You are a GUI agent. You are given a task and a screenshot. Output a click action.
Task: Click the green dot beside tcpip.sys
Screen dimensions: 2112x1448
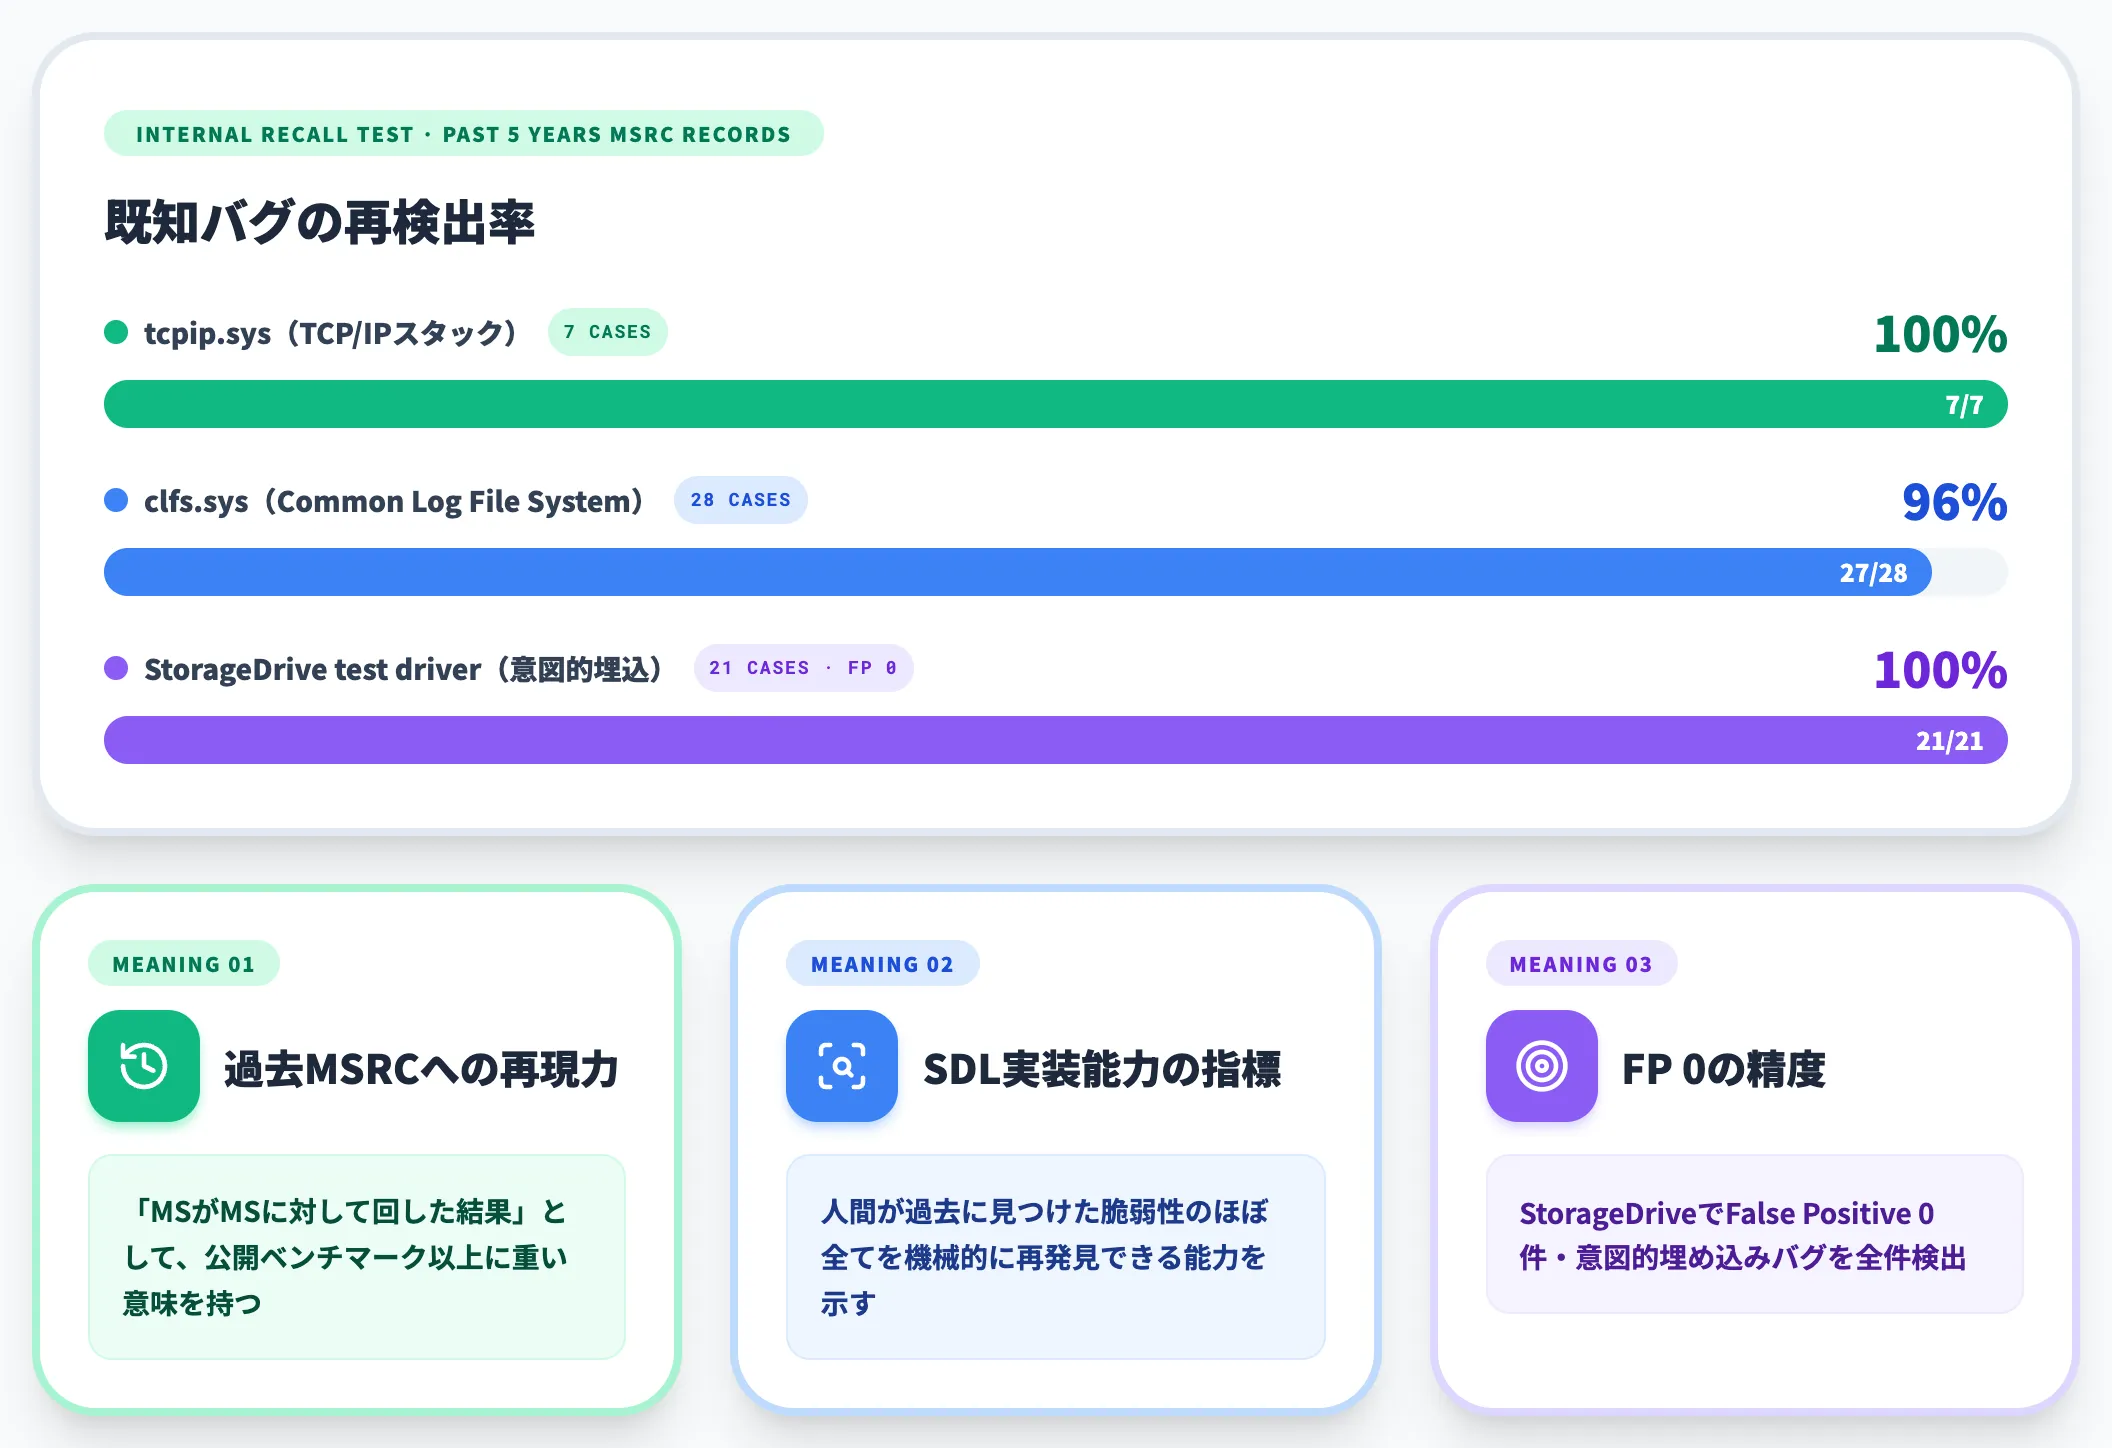pos(116,332)
